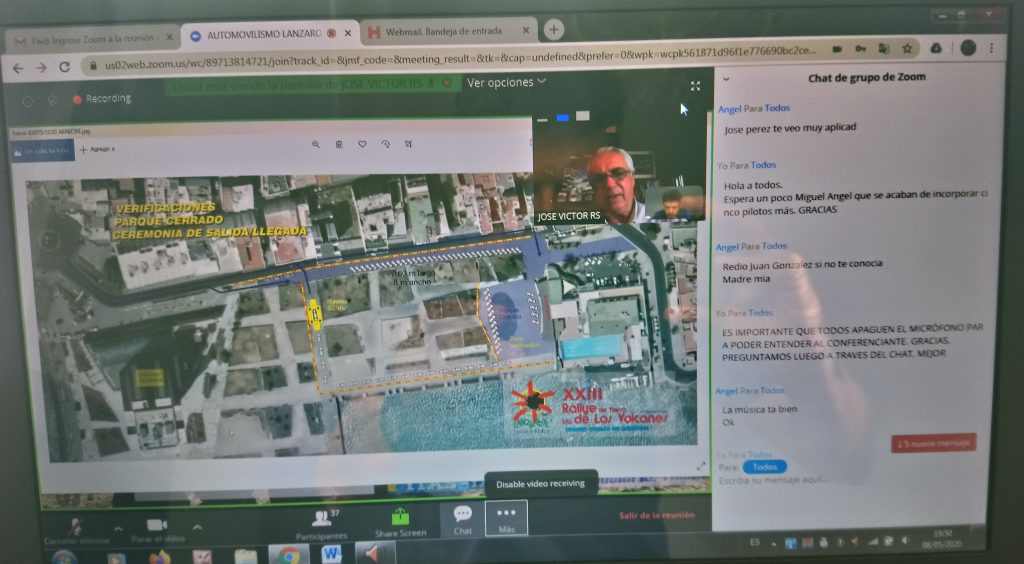Click Salir de la reunión
The height and width of the screenshot is (564, 1024).
656,516
